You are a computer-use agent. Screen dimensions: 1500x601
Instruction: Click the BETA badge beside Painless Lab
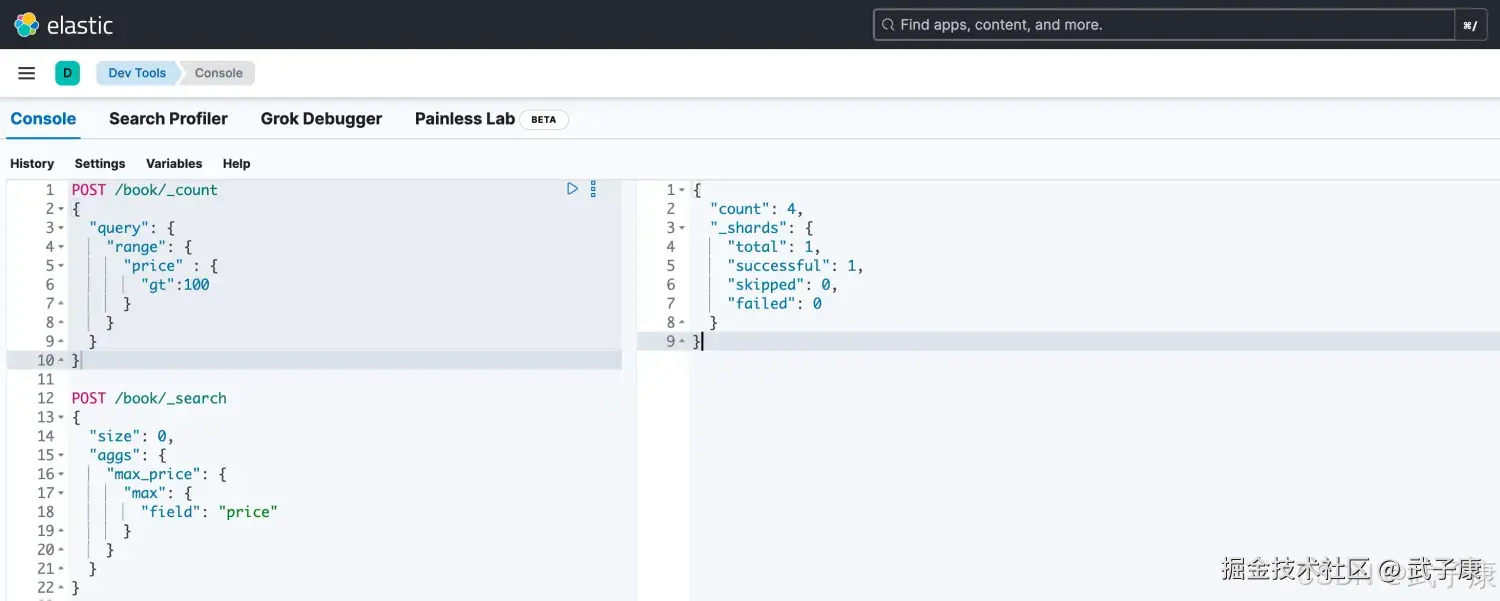[x=543, y=119]
